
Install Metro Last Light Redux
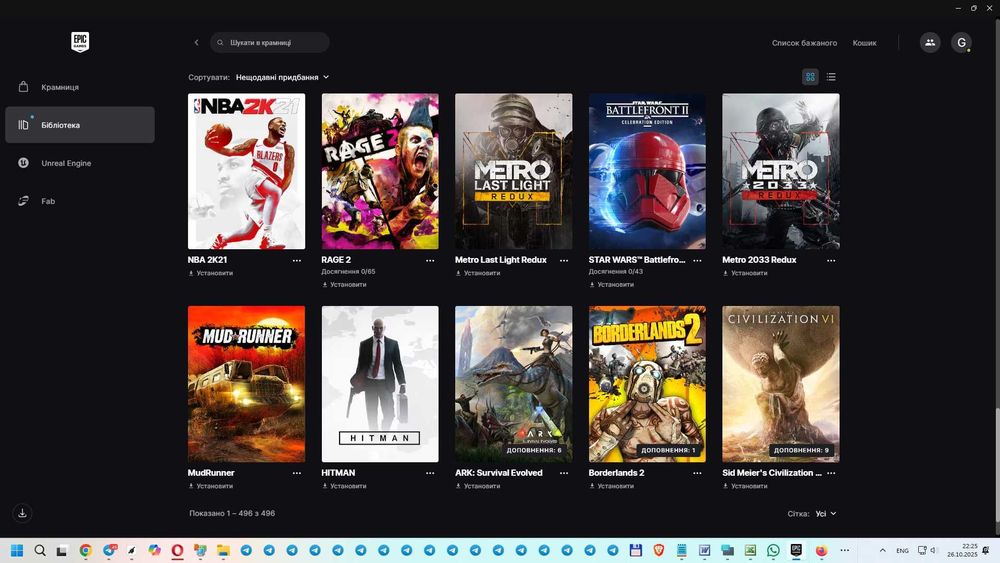478,273
